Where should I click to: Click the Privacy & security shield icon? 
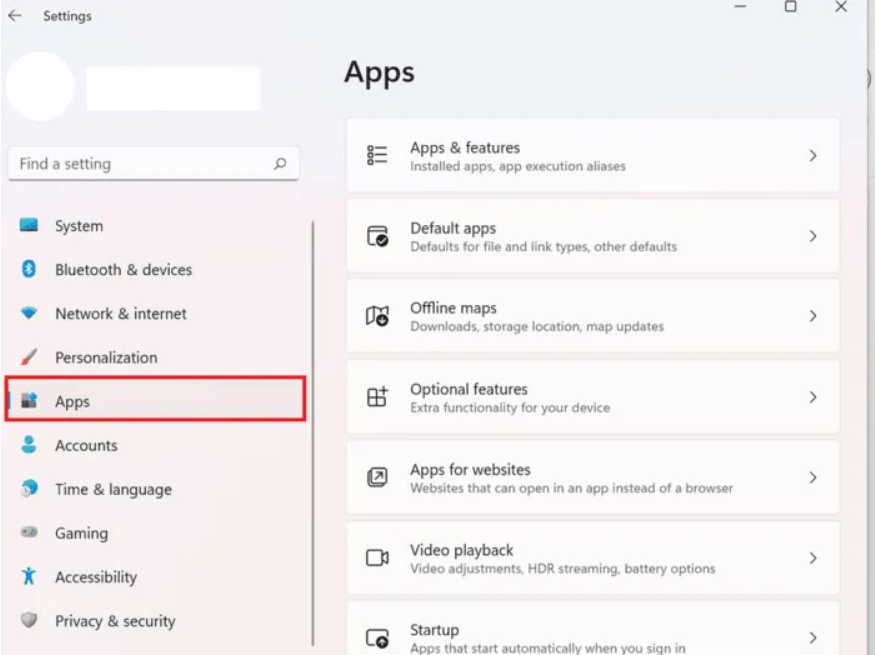point(29,621)
